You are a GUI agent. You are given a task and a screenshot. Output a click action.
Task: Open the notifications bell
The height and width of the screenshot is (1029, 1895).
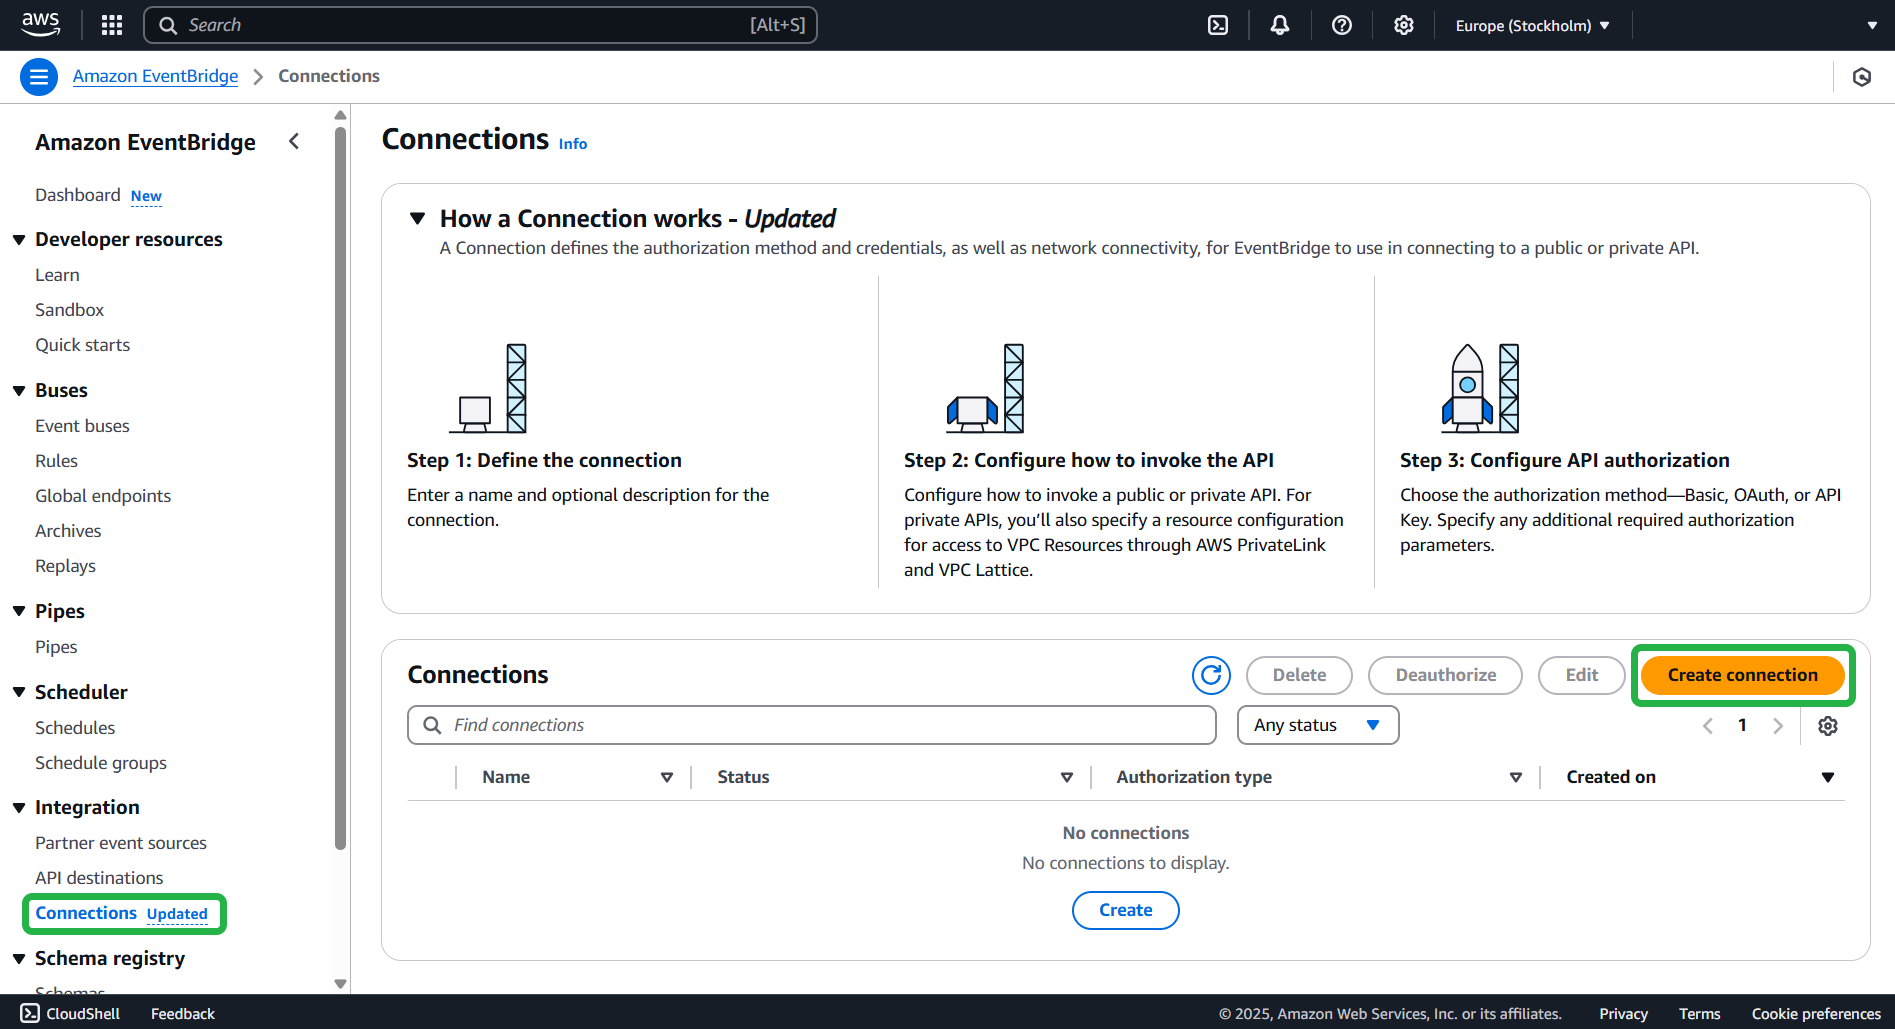click(1279, 25)
